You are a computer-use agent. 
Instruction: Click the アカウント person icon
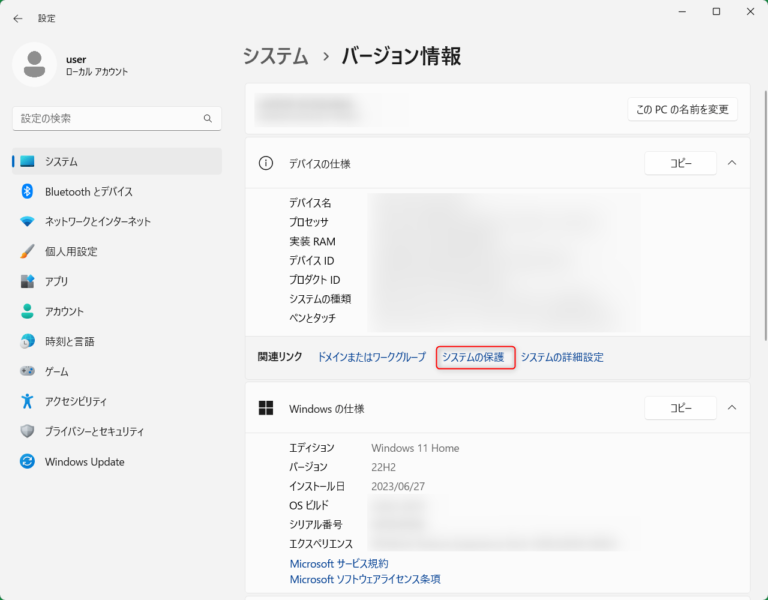28,311
